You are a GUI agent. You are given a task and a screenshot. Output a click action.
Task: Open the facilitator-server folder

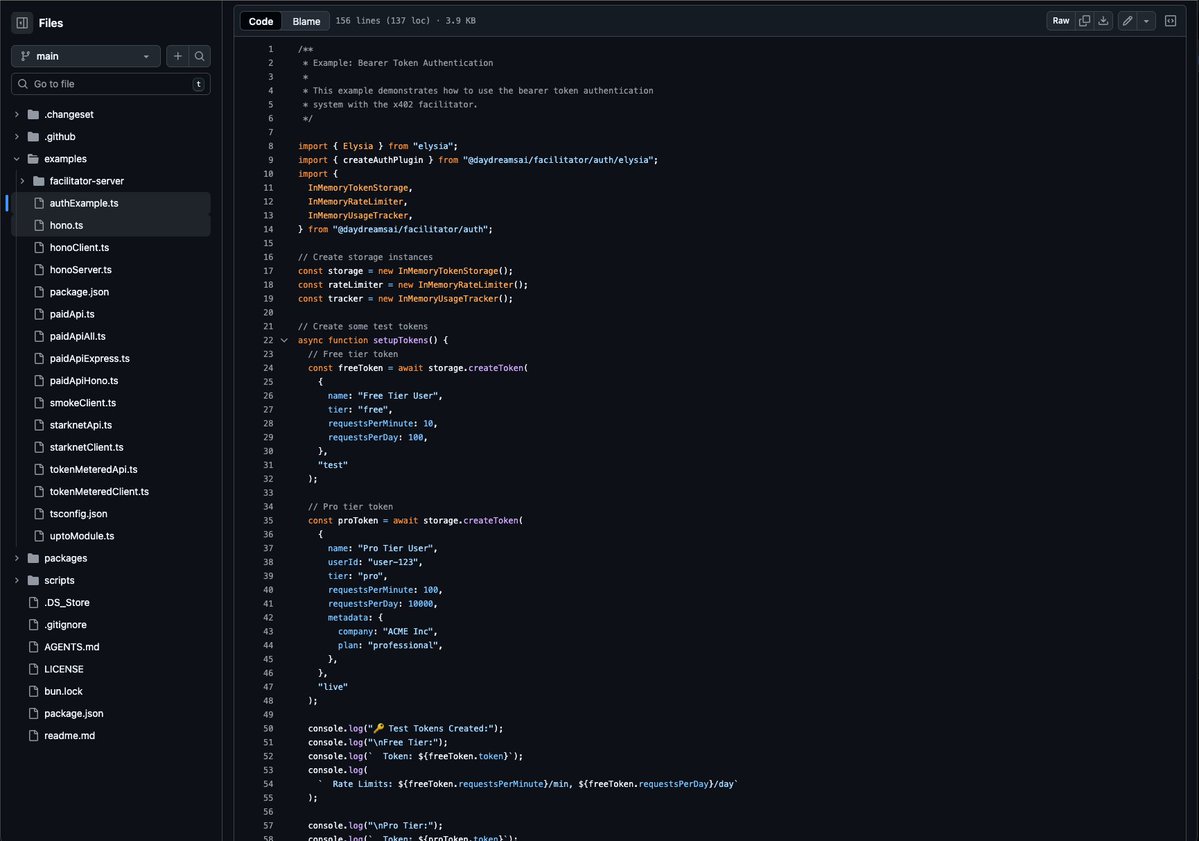point(86,181)
